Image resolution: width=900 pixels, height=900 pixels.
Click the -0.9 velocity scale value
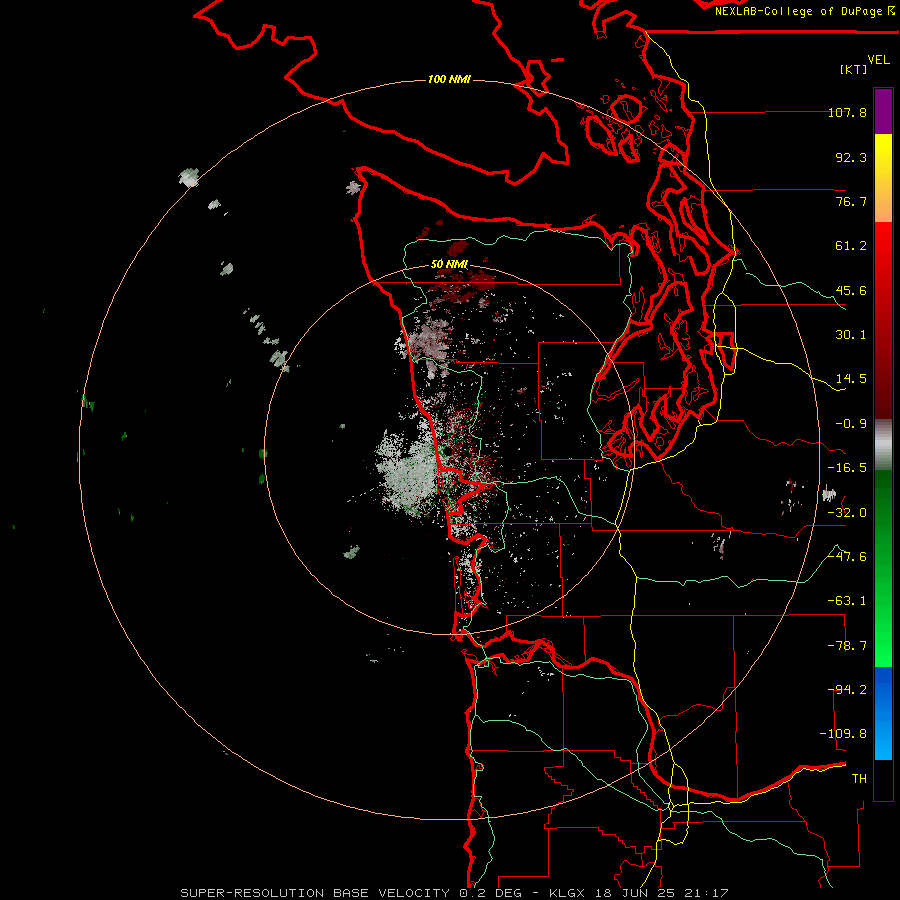pos(851,424)
